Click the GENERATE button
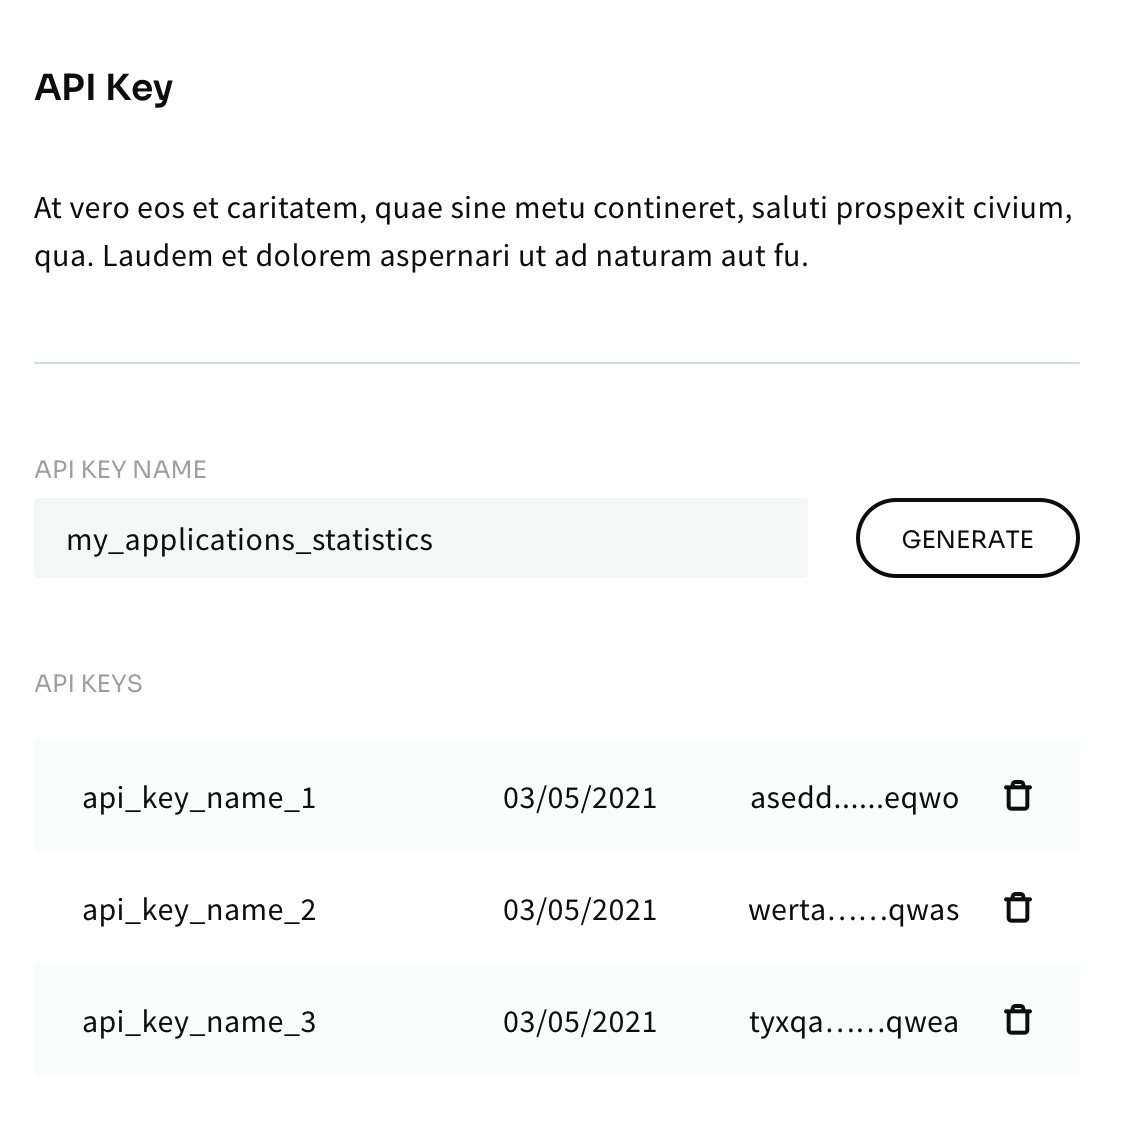This screenshot has height=1126, width=1144. click(967, 538)
